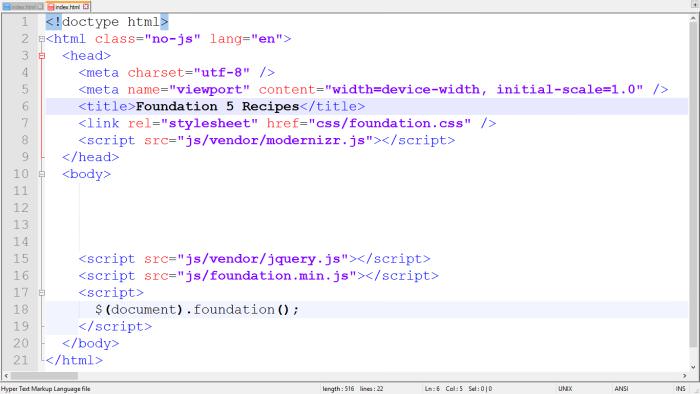Click Hyper Text Markup Language file status label
Viewport: 700px width, 394px height.
[x=46, y=389]
